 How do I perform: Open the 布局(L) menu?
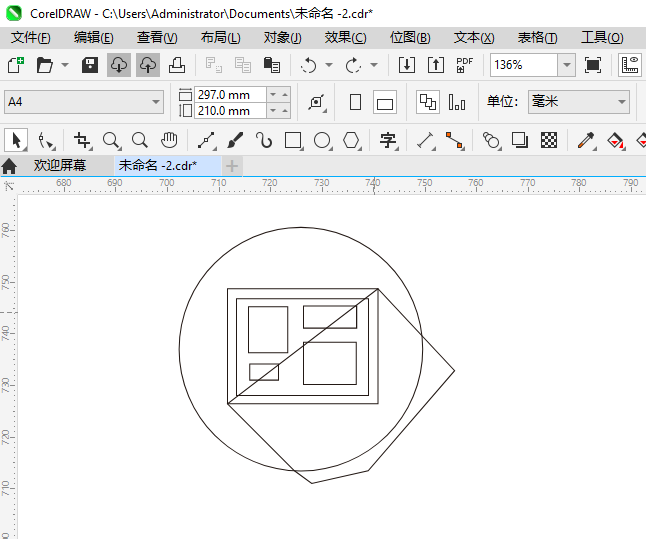coord(220,38)
